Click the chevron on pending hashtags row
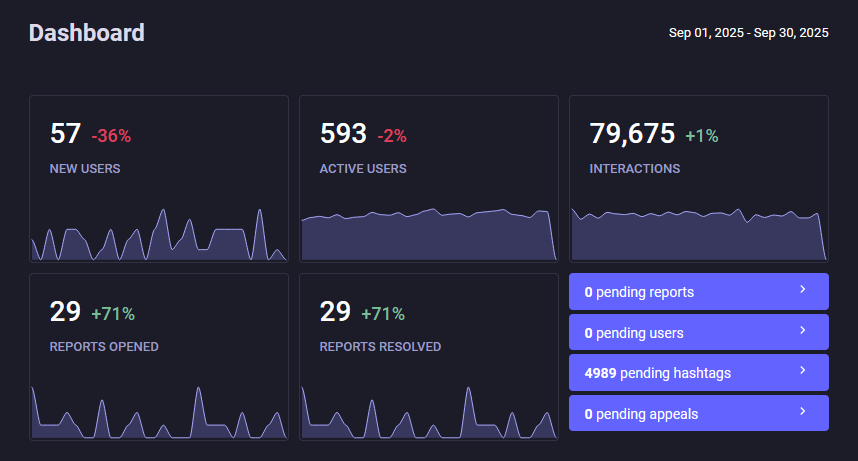This screenshot has width=858, height=461. (803, 372)
